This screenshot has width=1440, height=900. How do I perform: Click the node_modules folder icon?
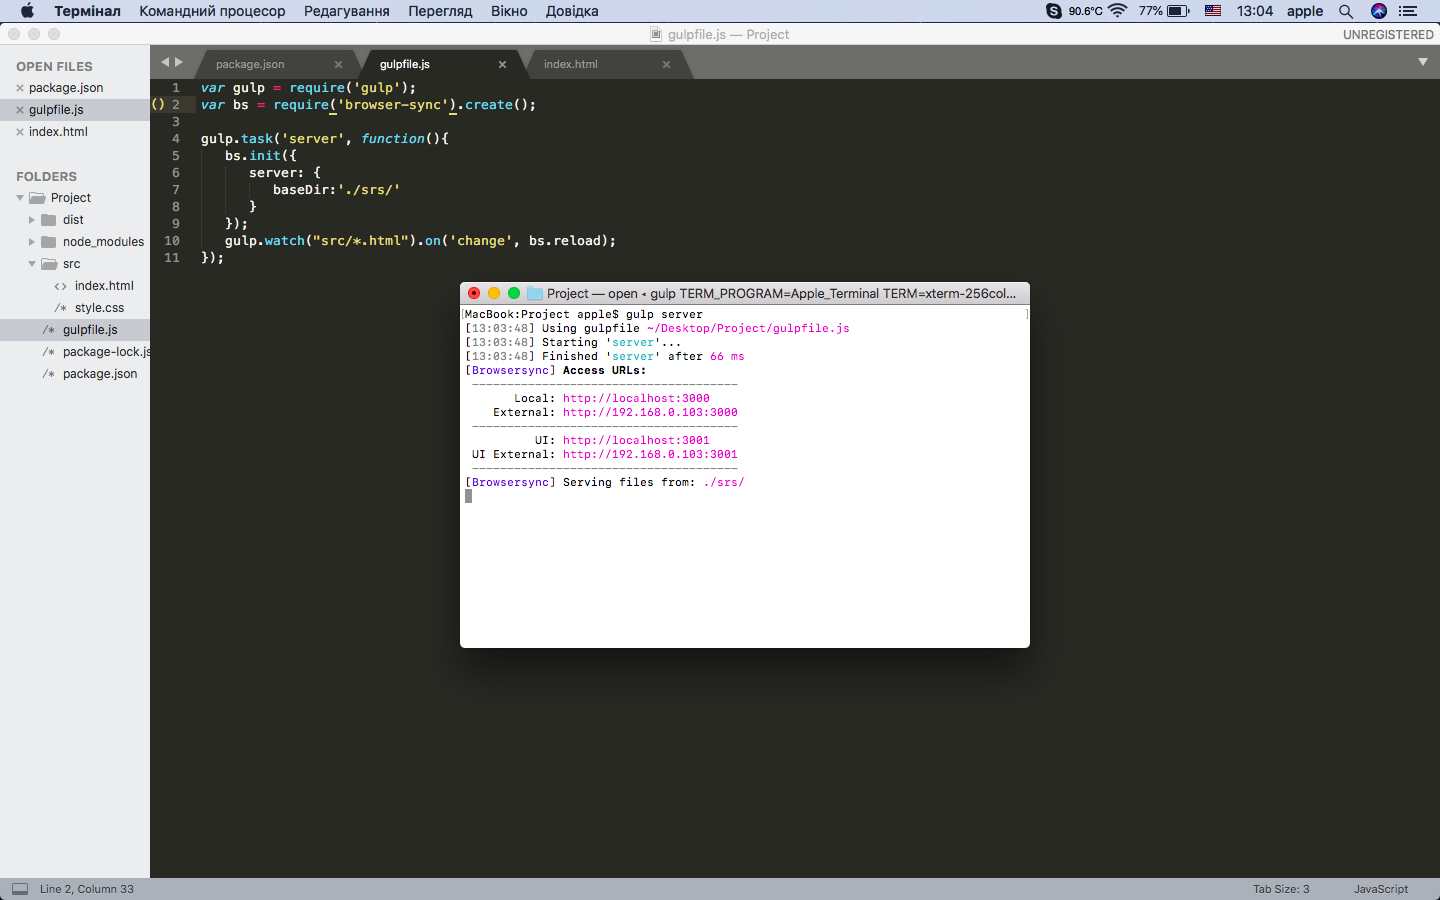(48, 242)
